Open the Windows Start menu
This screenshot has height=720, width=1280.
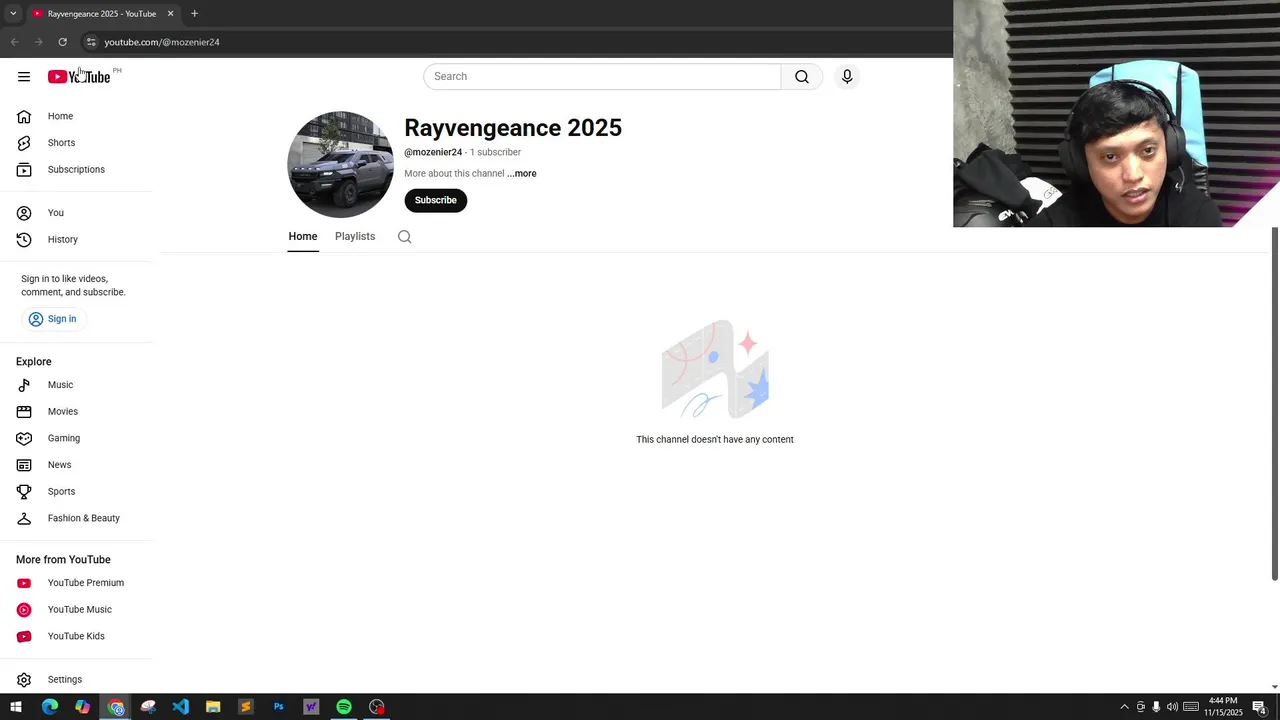click(16, 707)
